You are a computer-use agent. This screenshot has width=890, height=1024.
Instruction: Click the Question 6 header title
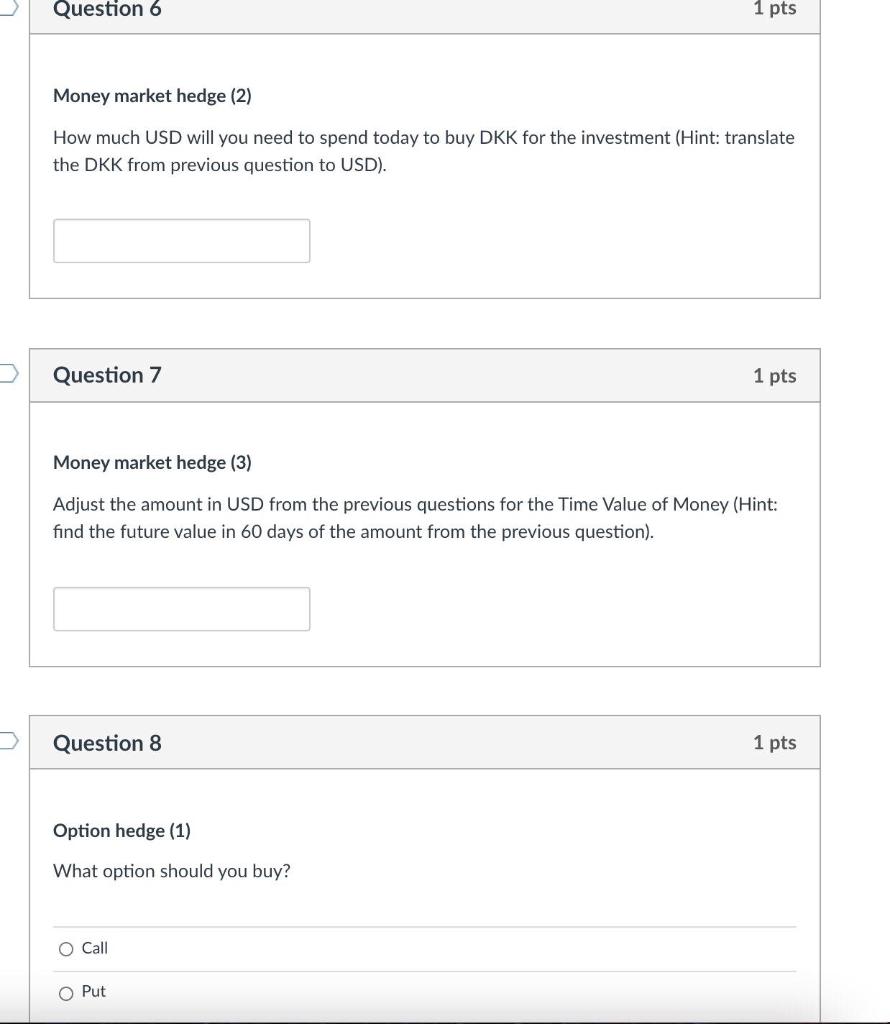point(107,9)
